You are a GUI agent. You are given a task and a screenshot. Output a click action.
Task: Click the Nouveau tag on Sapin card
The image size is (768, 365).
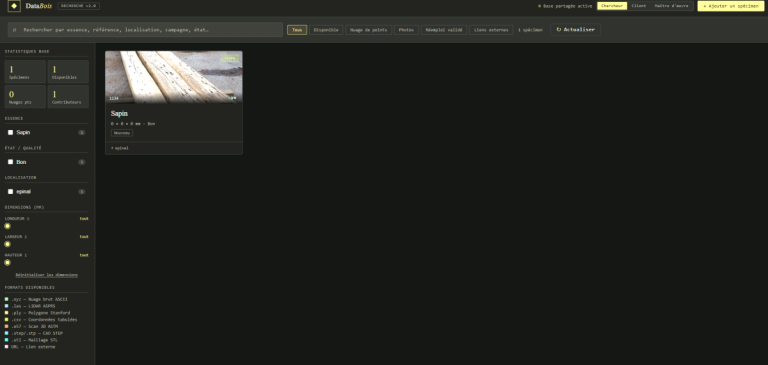pos(121,133)
